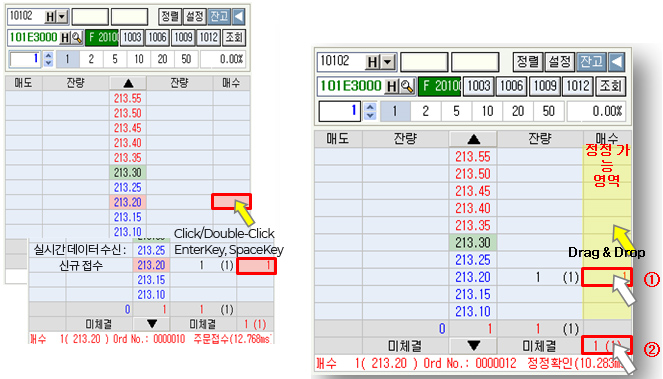This screenshot has width=663, height=379.
Task: Click the H icon beside 101E3000 in right panel
Action: (x=392, y=86)
